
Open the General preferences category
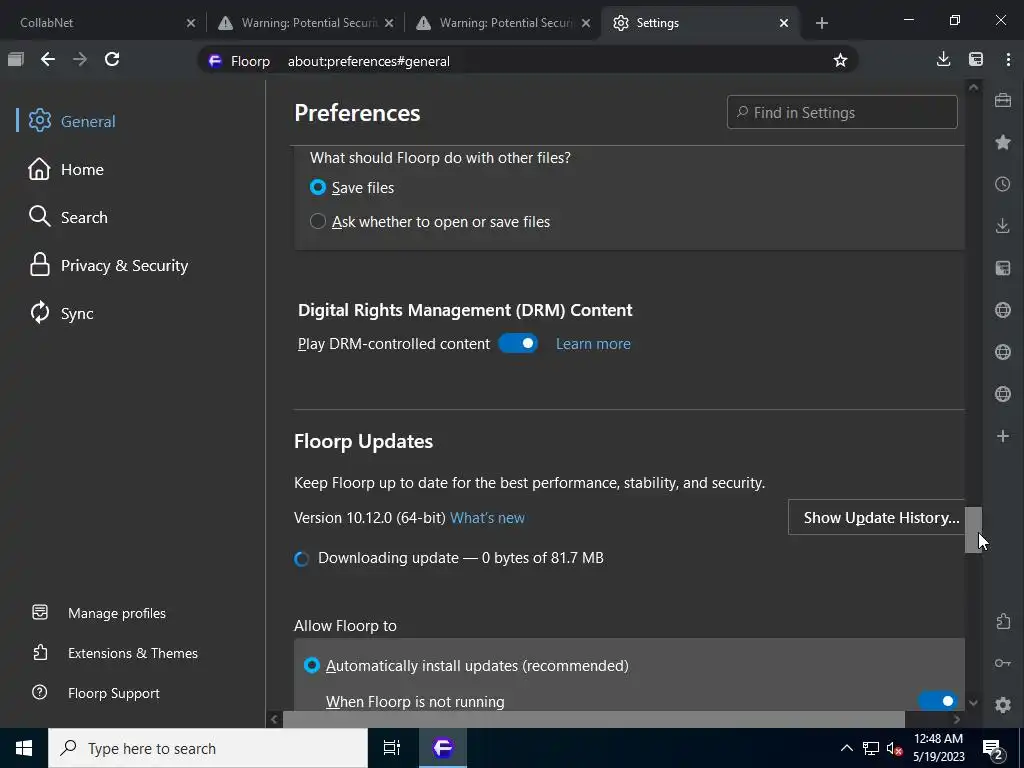click(72, 121)
